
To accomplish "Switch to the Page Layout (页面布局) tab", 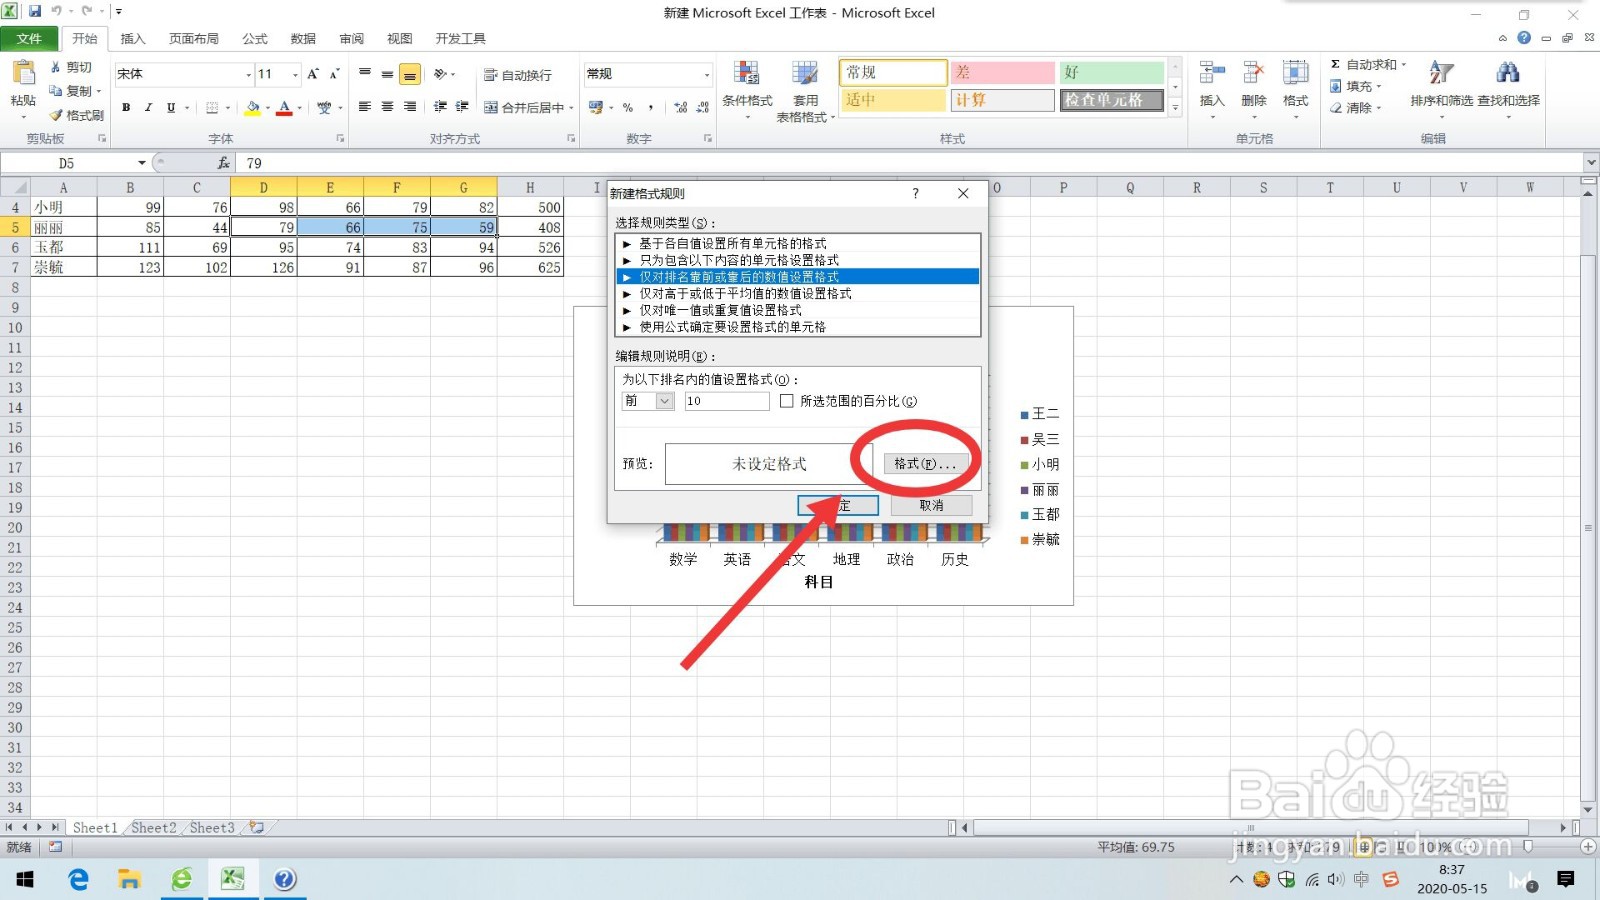I will point(194,38).
